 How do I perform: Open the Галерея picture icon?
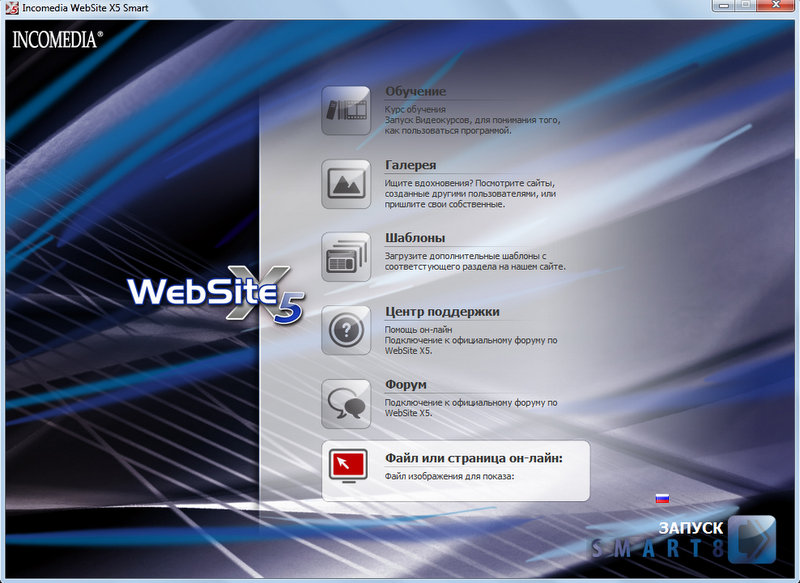[x=346, y=184]
